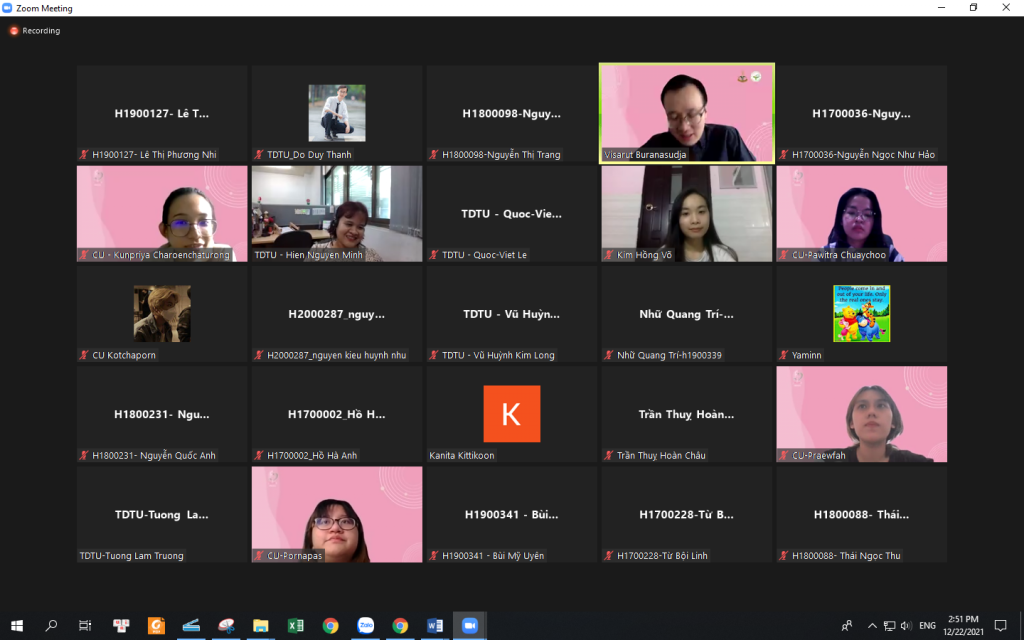Open the orange PDF reader taskbar icon
1024x640 pixels.
pos(156,626)
